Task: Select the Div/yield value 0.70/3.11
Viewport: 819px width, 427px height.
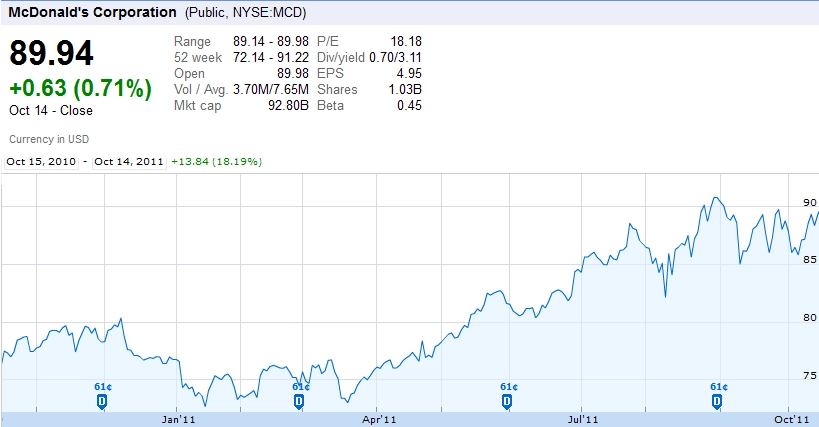Action: 395,57
